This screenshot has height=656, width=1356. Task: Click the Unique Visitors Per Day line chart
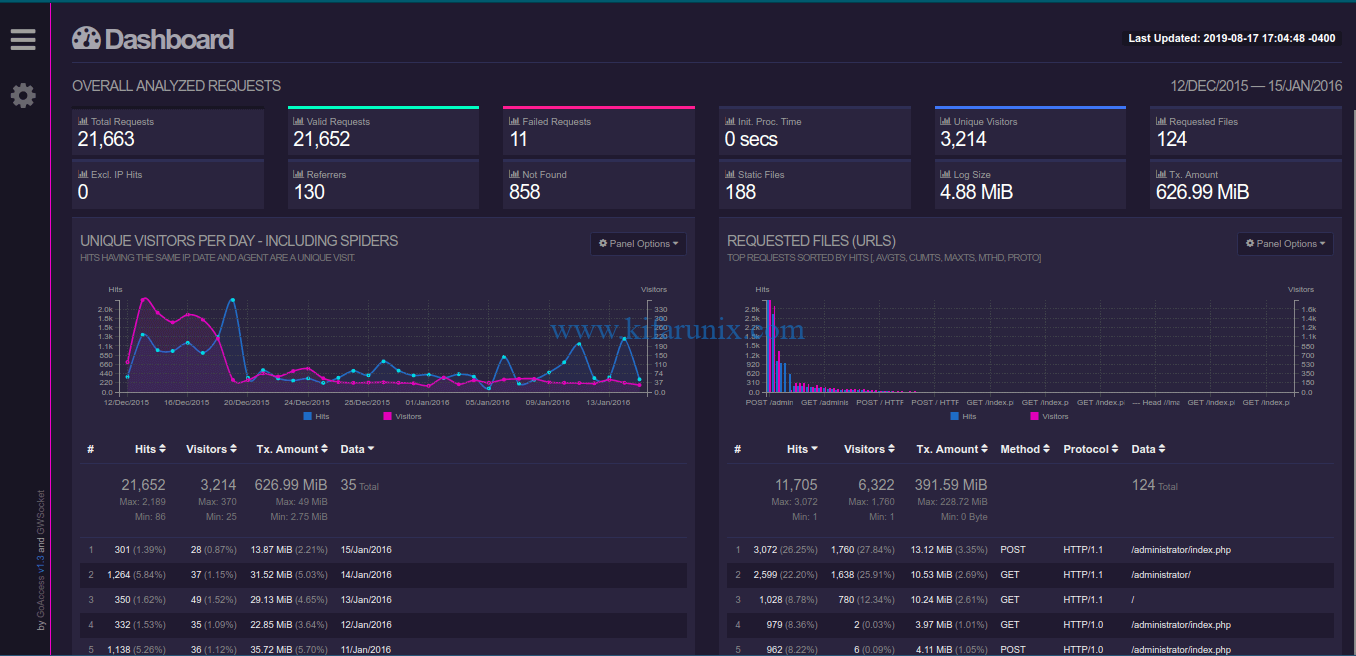tap(384, 345)
